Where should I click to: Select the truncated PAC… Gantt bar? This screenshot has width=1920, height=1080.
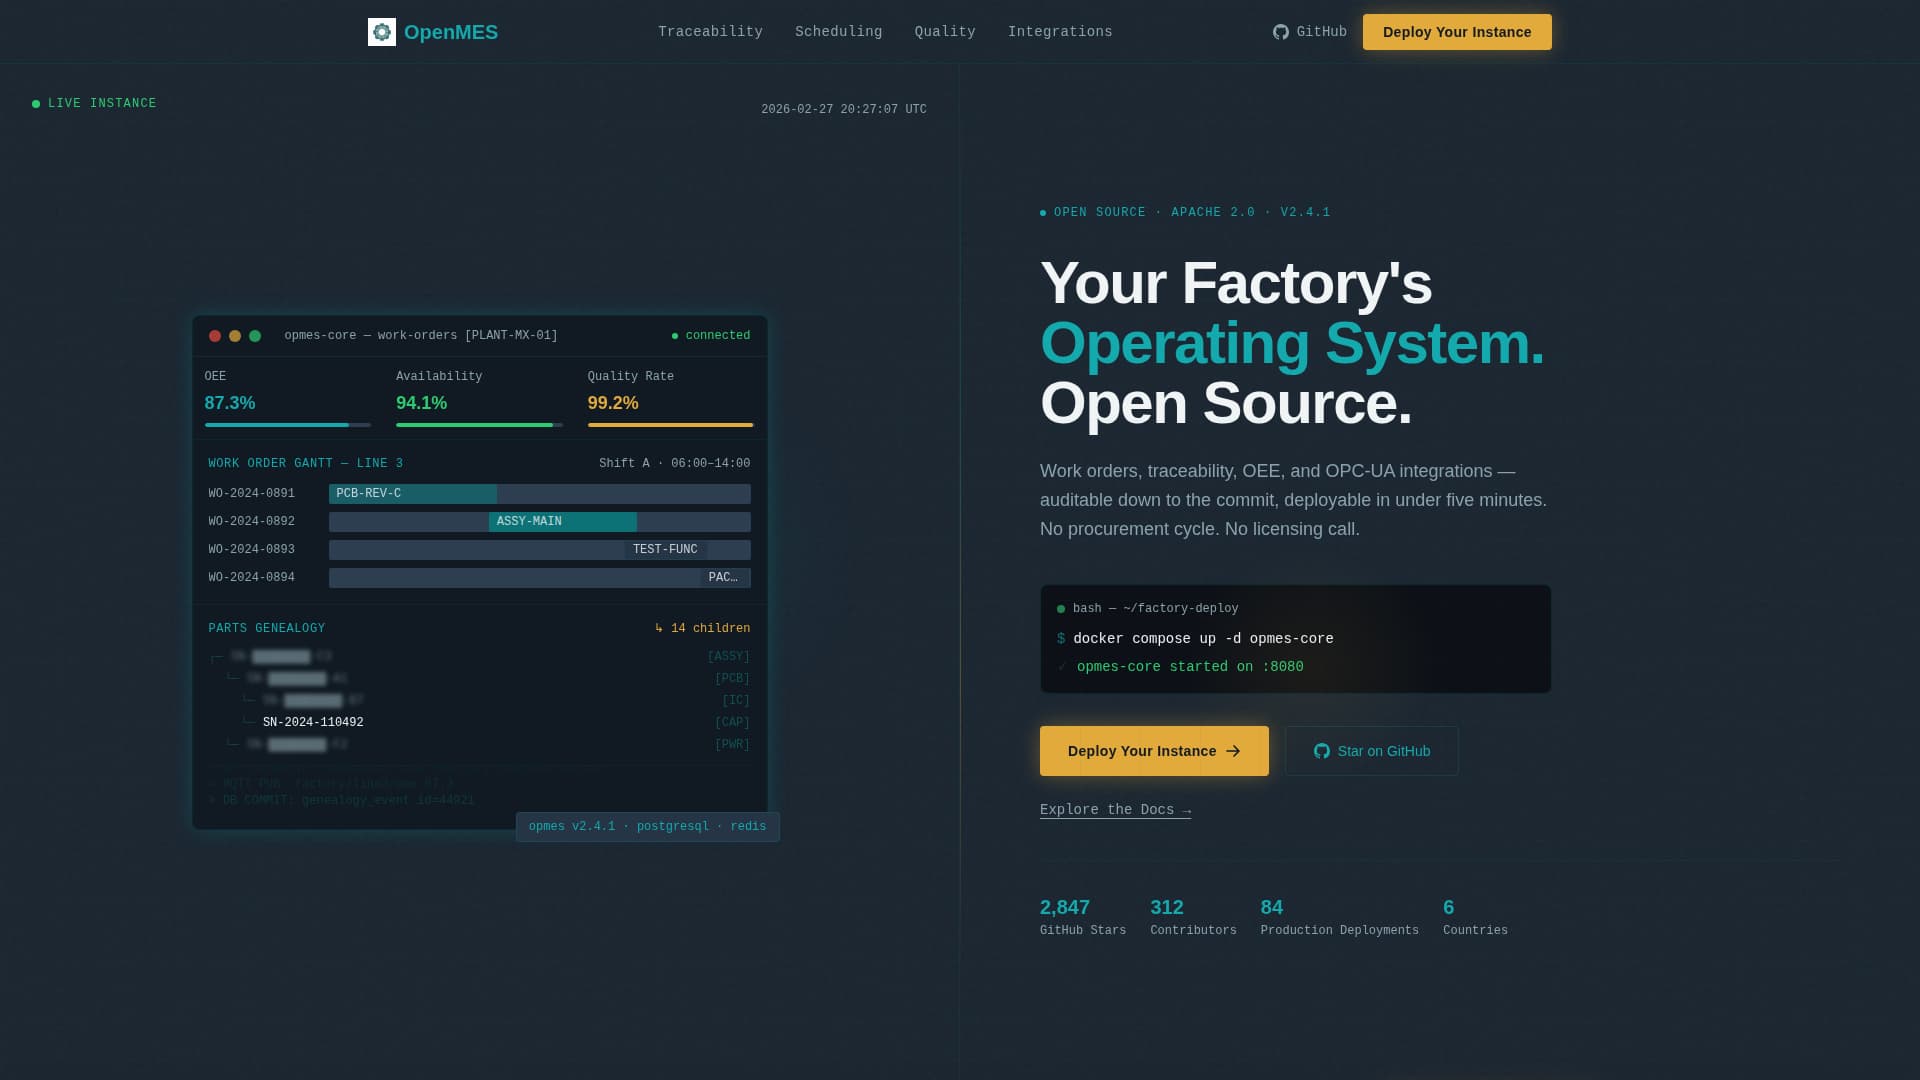click(725, 578)
